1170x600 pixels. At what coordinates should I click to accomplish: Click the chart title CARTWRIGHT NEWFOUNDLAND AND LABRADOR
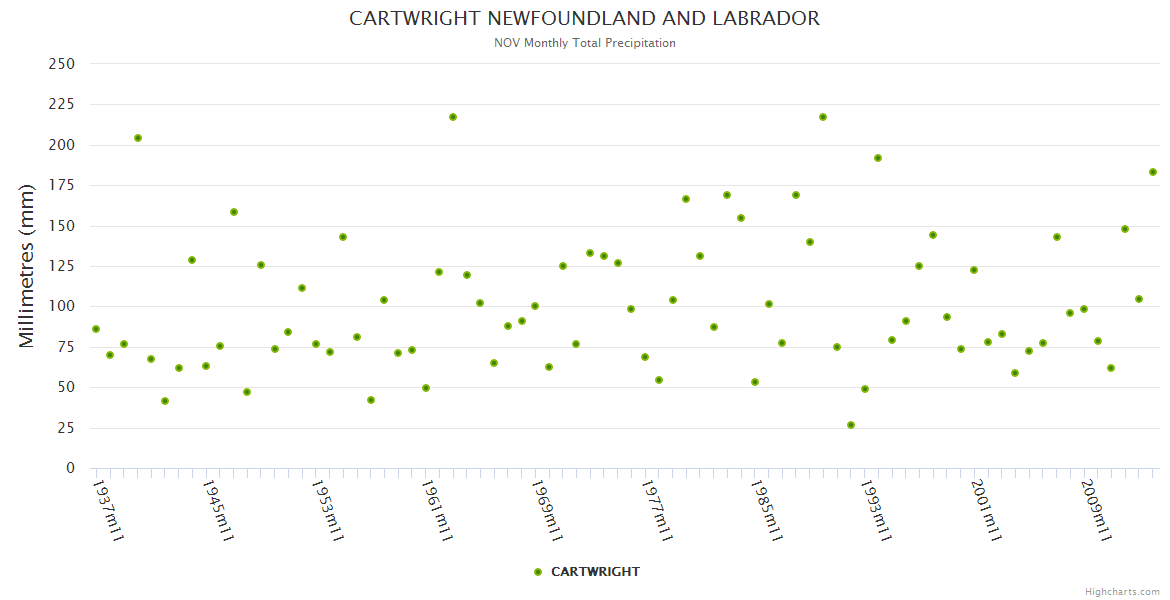click(585, 19)
